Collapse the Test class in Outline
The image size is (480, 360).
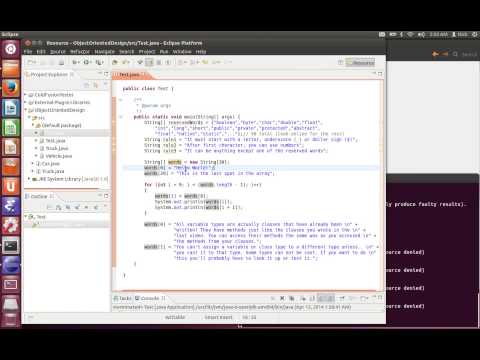click(26, 217)
